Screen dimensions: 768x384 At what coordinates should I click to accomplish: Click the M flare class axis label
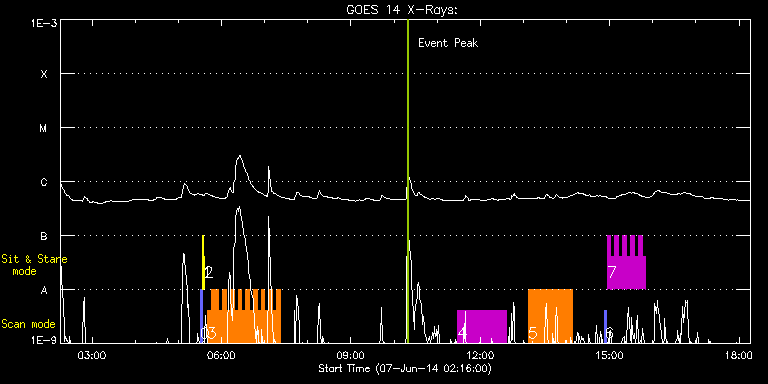click(44, 128)
